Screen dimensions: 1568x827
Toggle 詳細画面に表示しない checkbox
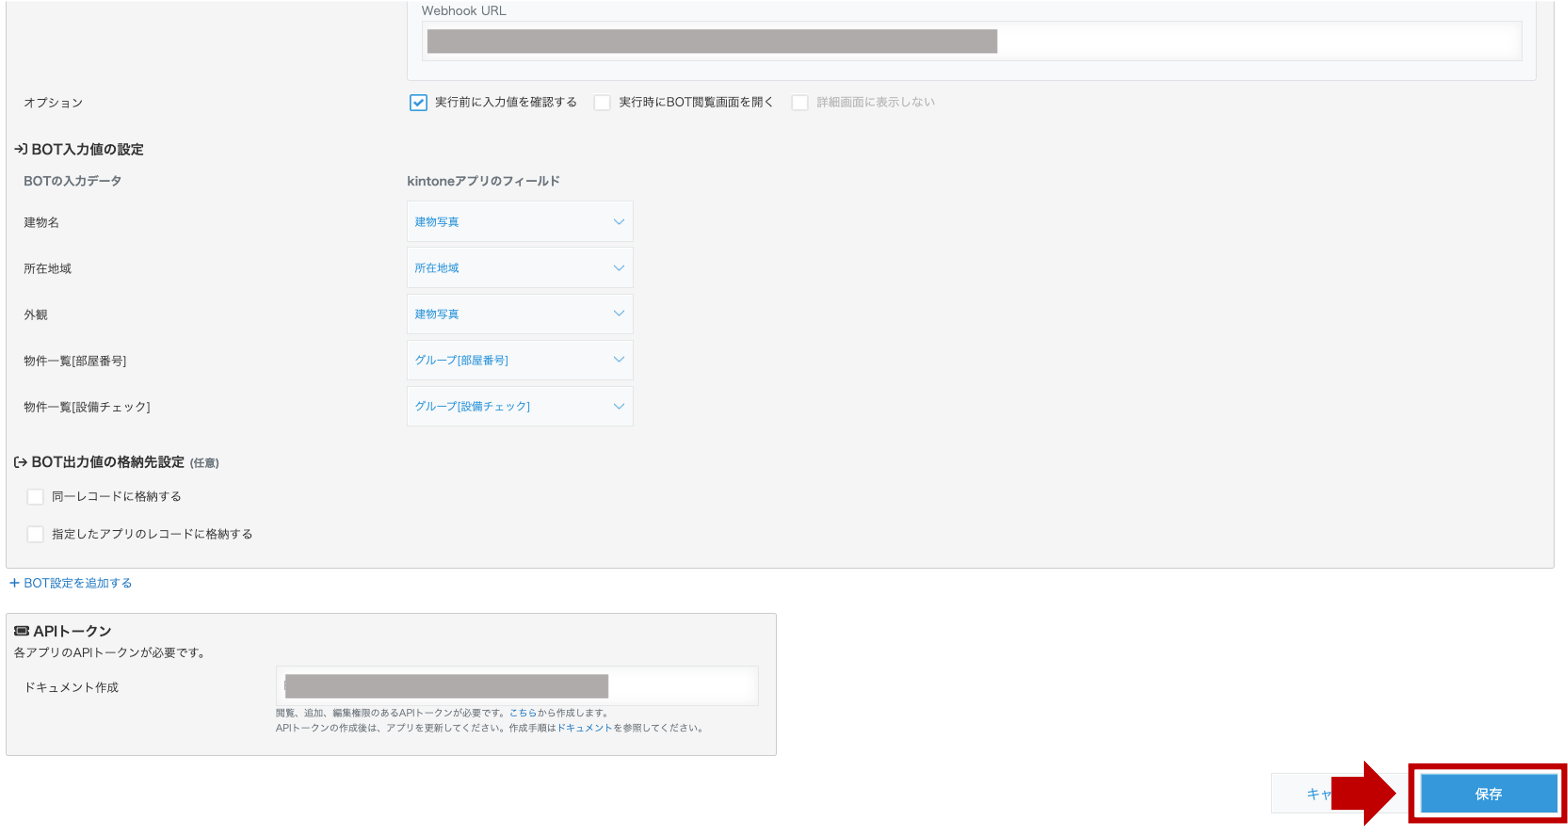click(x=800, y=102)
